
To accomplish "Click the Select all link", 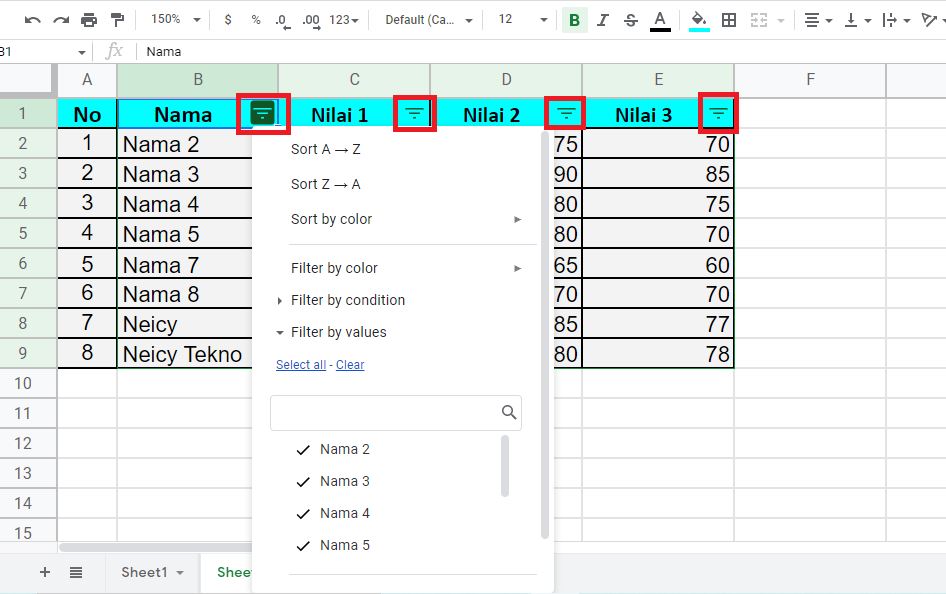I will 300,365.
